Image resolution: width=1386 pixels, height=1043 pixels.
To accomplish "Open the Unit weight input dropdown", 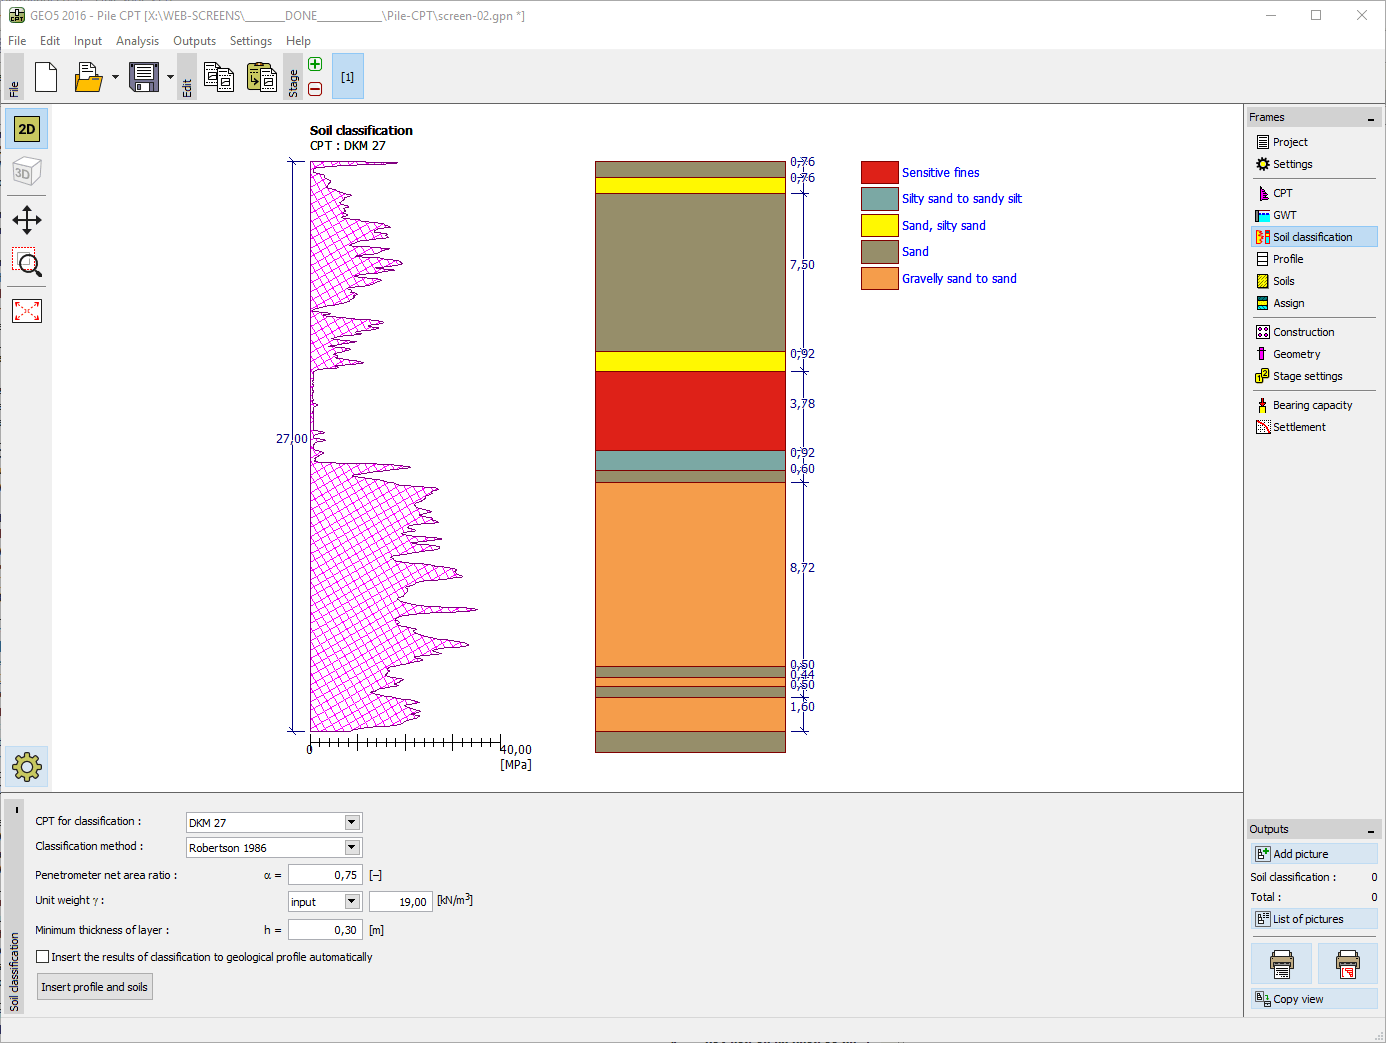I will [351, 901].
